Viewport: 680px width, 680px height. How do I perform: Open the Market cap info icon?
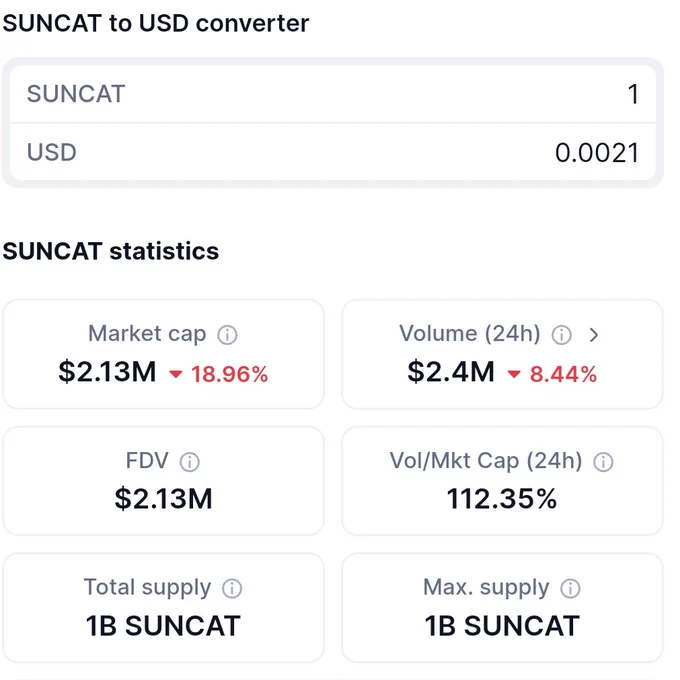tap(227, 335)
